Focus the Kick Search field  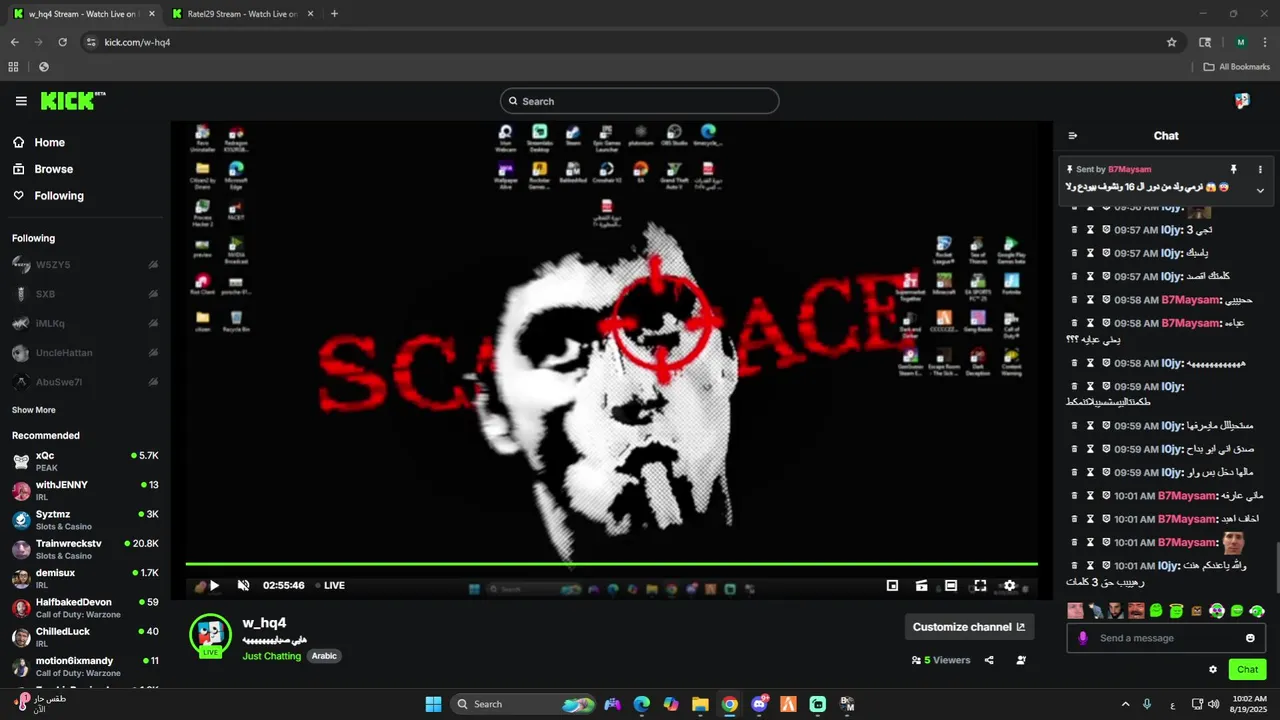[x=639, y=101]
